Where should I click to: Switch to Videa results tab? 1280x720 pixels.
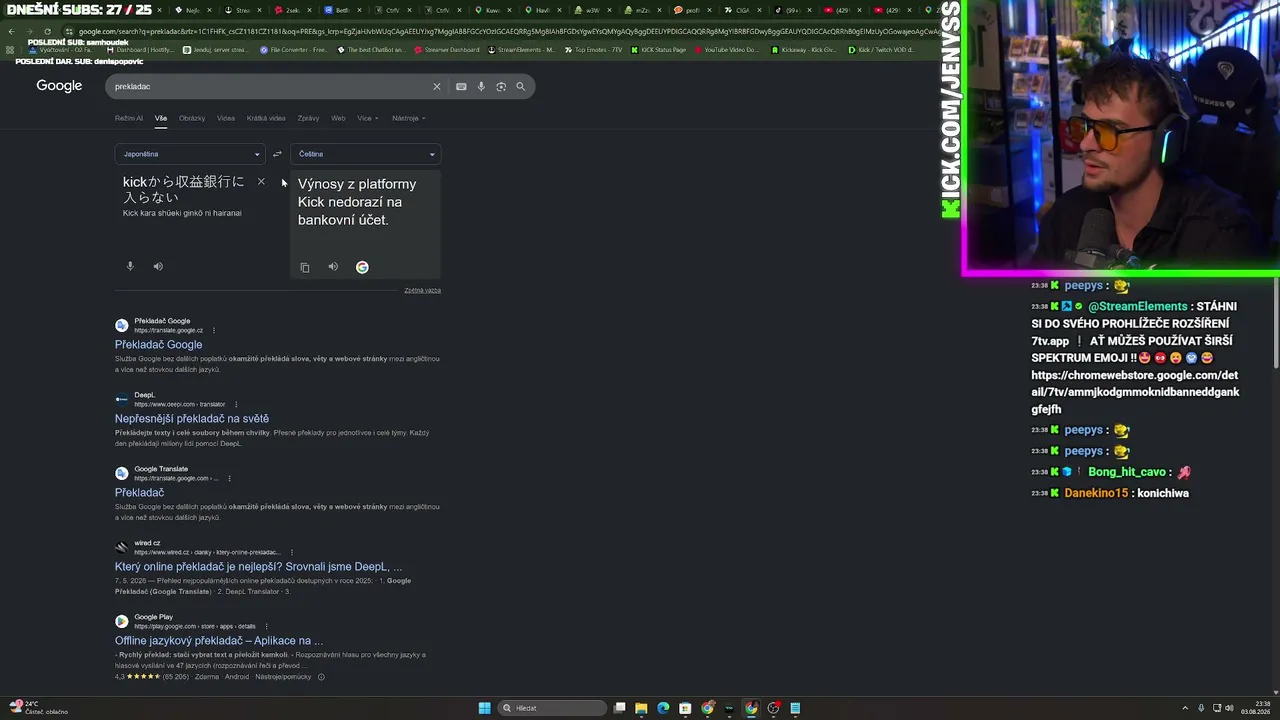(226, 118)
